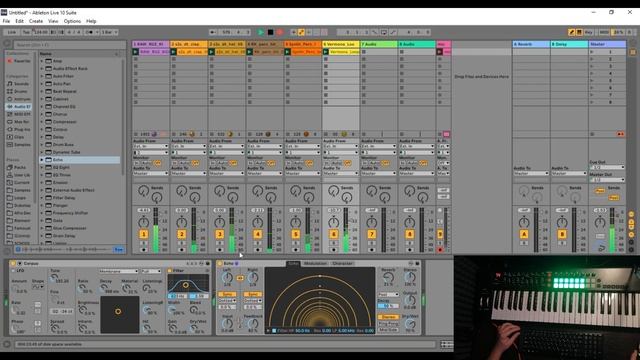Select Instruments category in browser
The height and width of the screenshot is (360, 640).
[x=18, y=99]
